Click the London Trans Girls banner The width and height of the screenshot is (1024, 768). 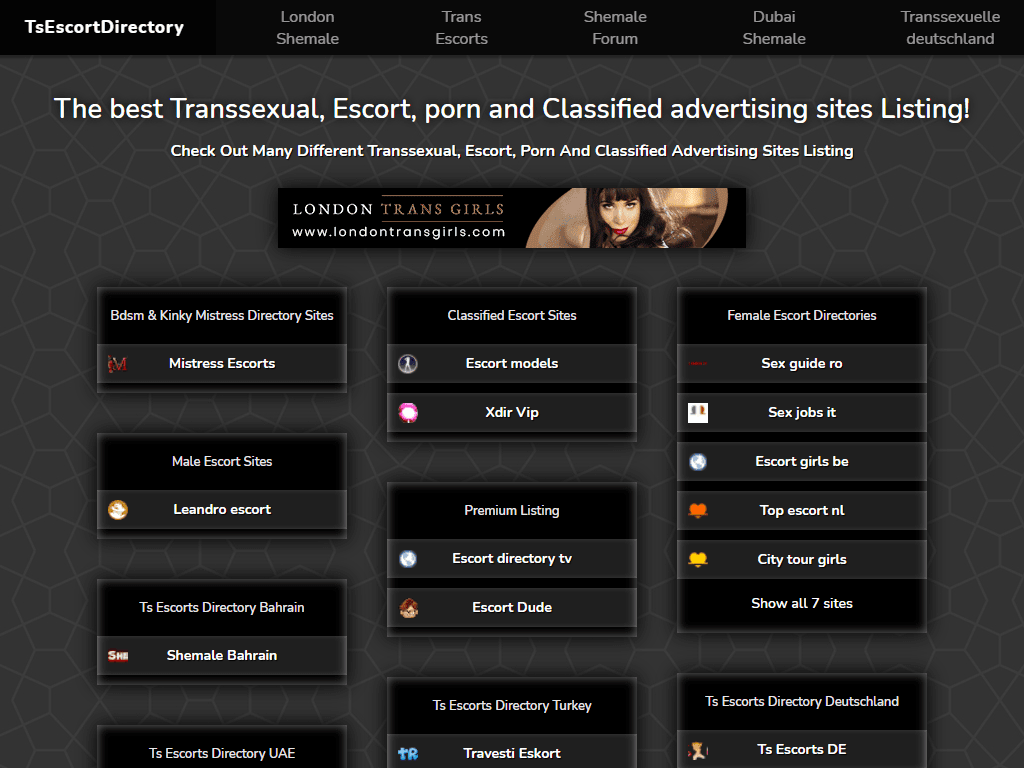pos(511,217)
